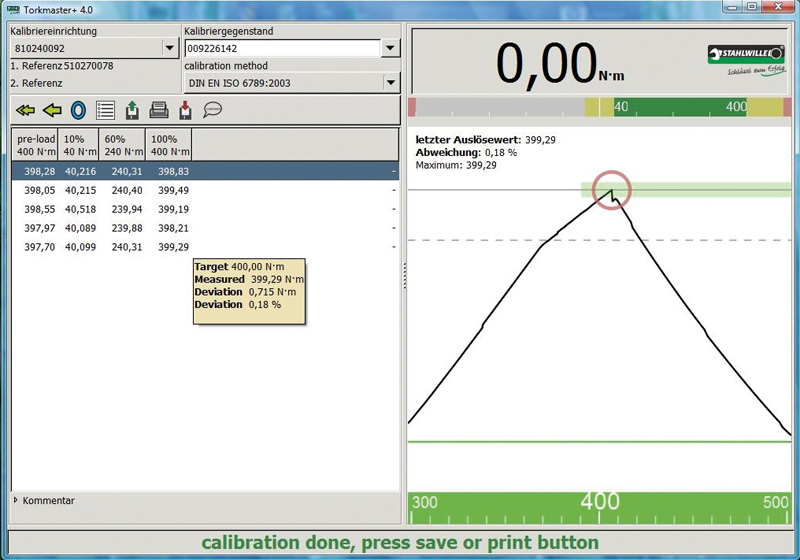Viewport: 800px width, 560px height.
Task: Open the Kalibriereinrichtung dropdown
Action: click(169, 48)
